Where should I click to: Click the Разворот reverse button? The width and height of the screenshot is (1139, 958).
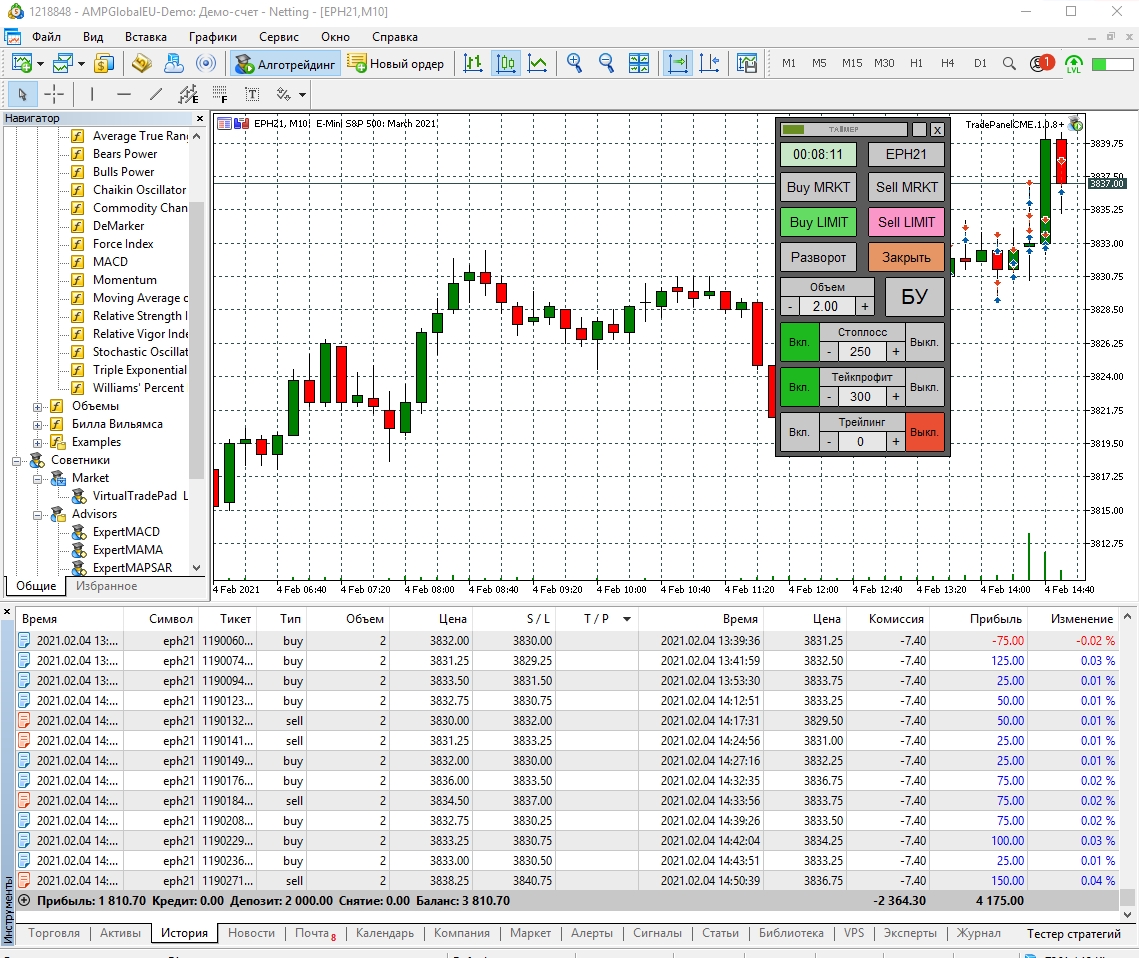[818, 257]
